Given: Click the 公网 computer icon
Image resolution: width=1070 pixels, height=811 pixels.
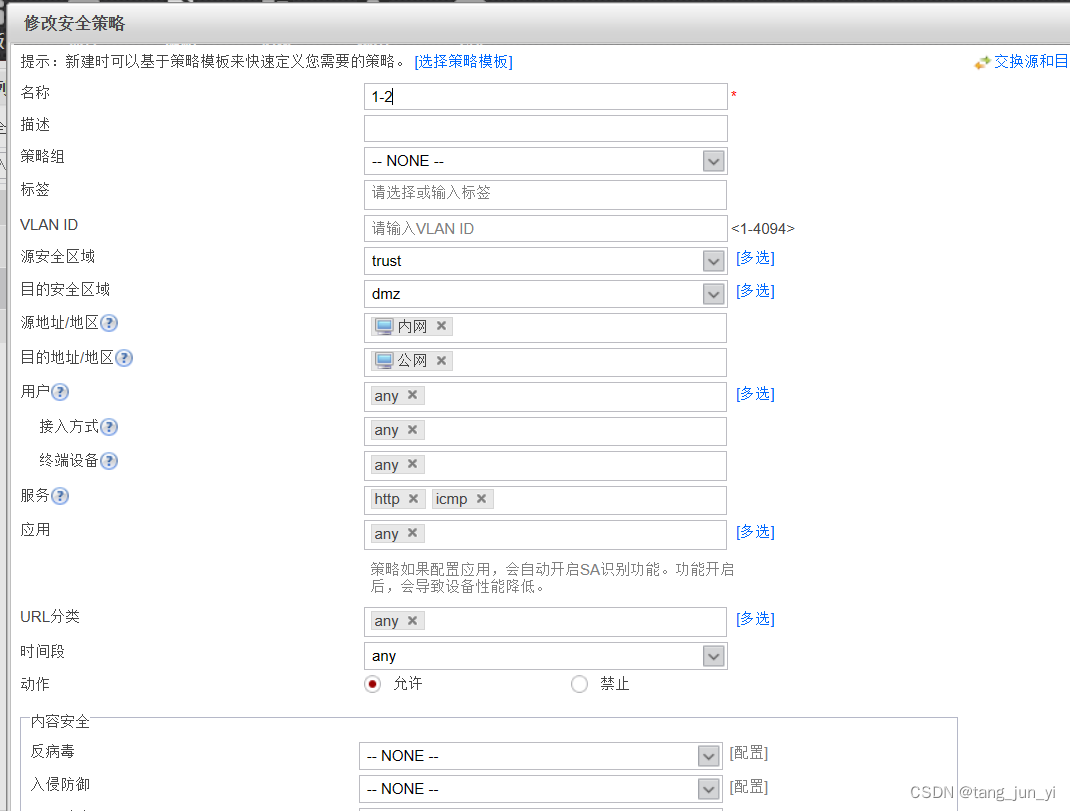Looking at the screenshot, I should [x=384, y=360].
